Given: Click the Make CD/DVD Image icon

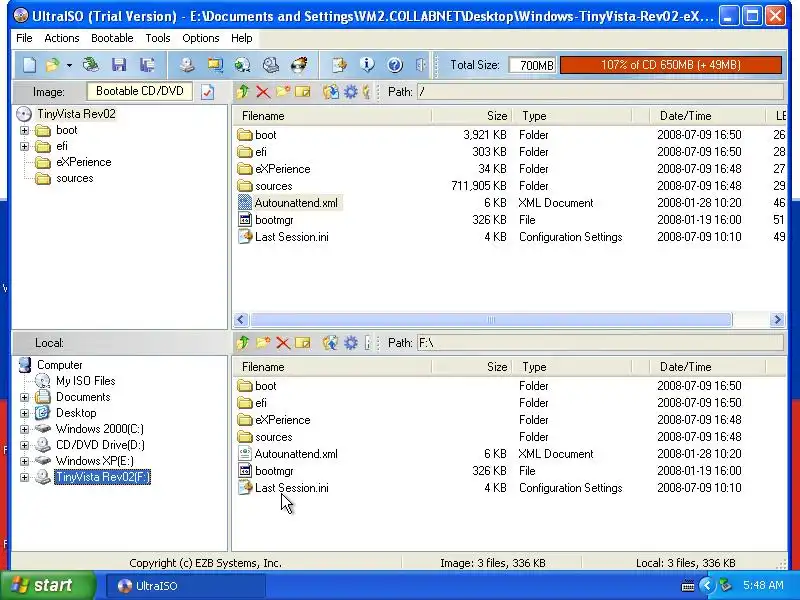Looking at the screenshot, I should coord(187,65).
